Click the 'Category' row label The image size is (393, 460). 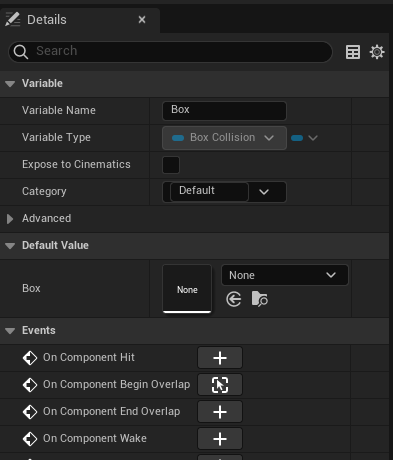click(x=44, y=191)
